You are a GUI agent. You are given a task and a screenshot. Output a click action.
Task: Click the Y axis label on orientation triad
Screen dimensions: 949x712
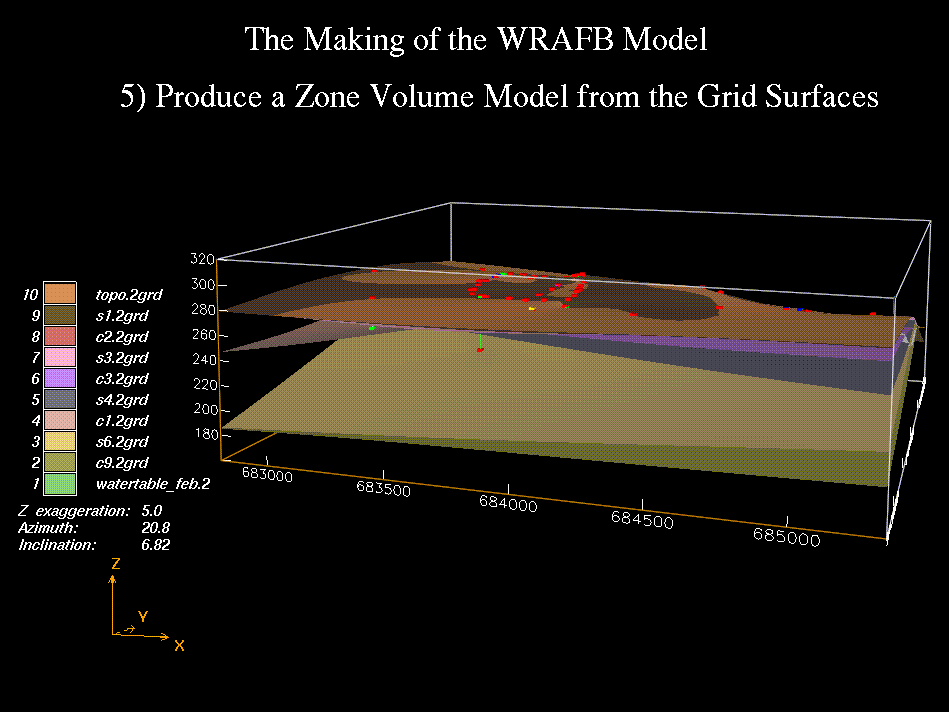[143, 617]
